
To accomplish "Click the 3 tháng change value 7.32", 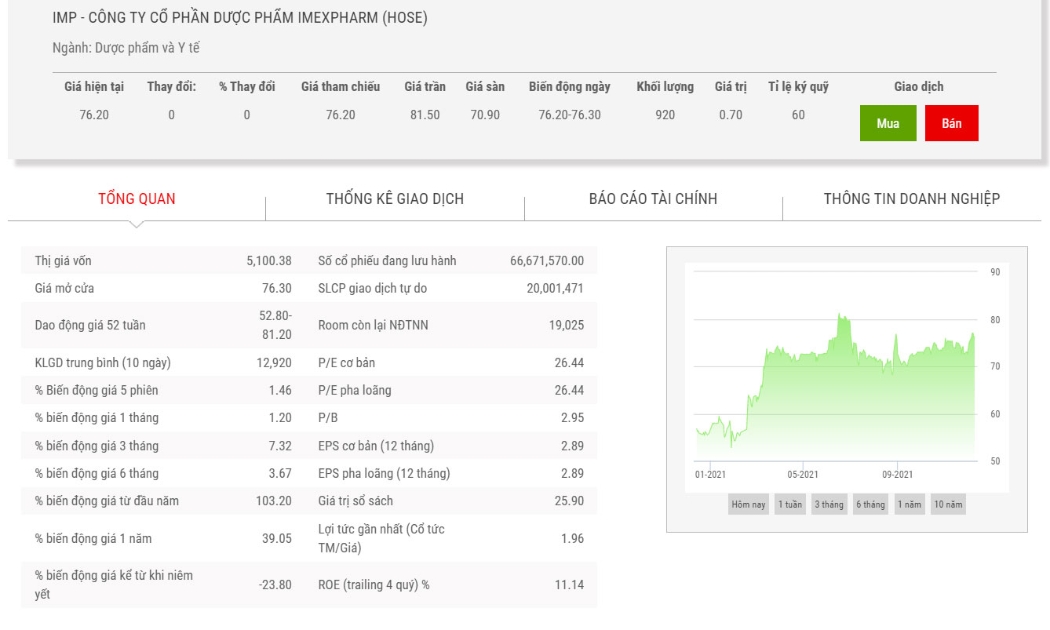I will point(280,445).
